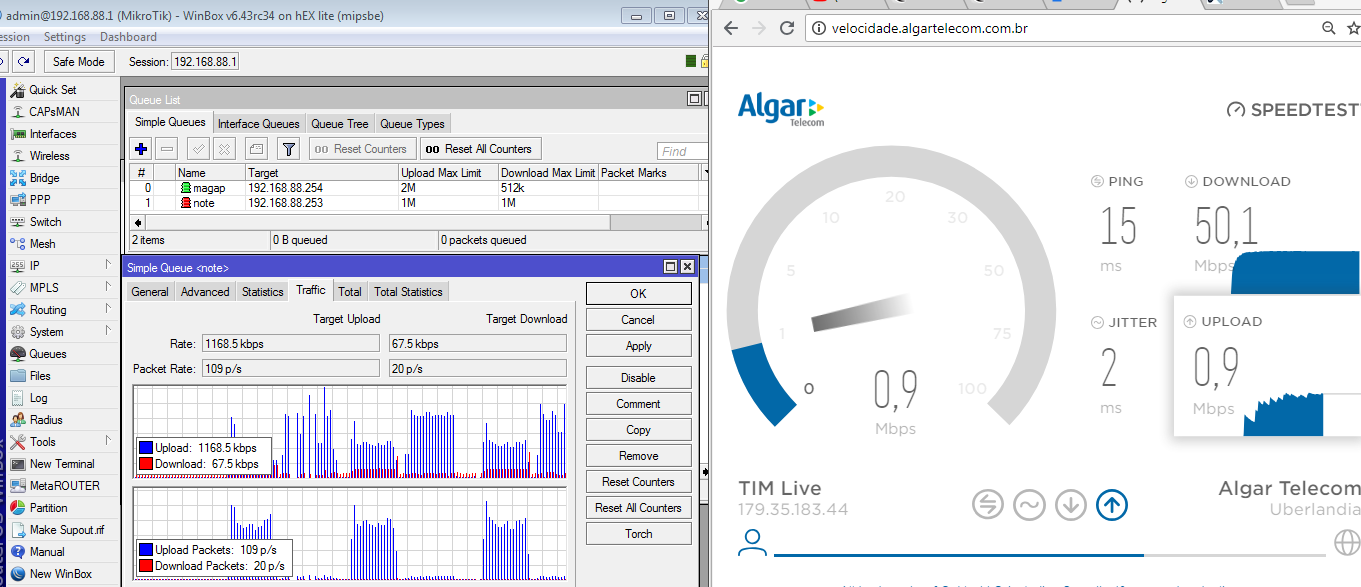The height and width of the screenshot is (587, 1361).
Task: Open Manual in sidebar
Action: (x=47, y=552)
